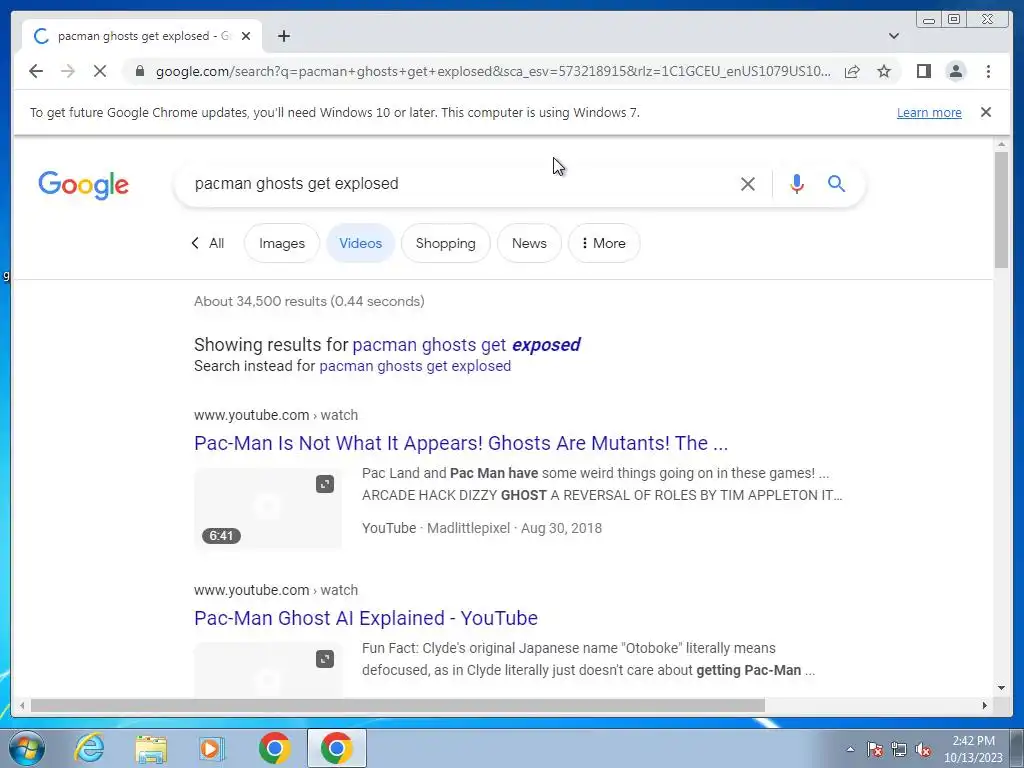Switch to the Shopping tab
Screen dimensions: 1024x768
click(445, 243)
